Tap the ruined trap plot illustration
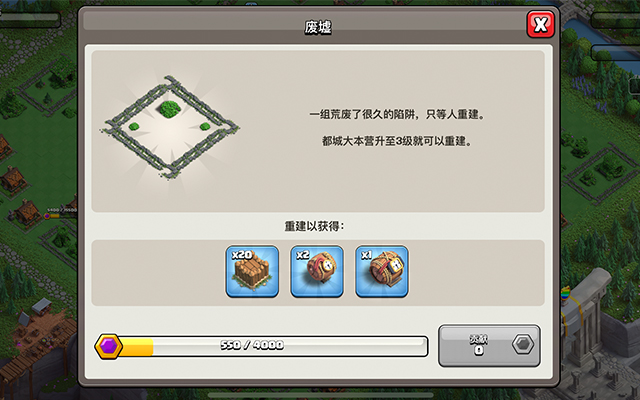The width and height of the screenshot is (640, 400). click(x=169, y=127)
